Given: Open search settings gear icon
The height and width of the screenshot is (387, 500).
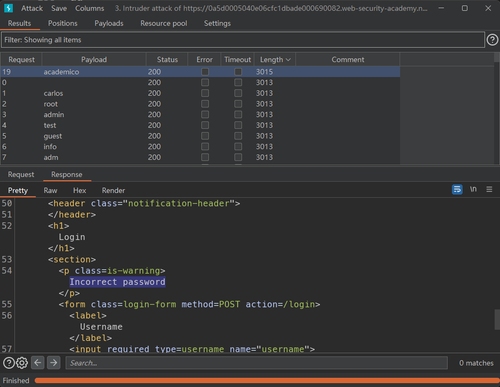Looking at the screenshot, I should [22, 363].
